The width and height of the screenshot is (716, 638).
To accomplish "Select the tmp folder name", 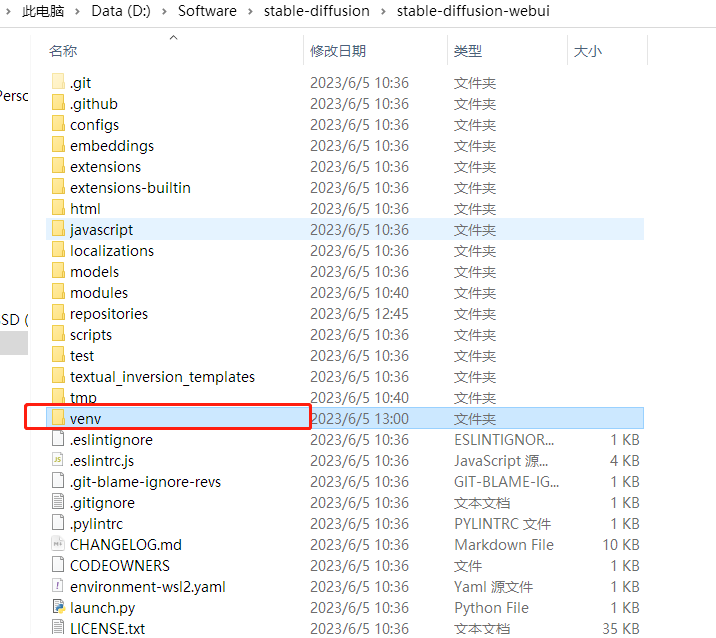I will tap(83, 398).
